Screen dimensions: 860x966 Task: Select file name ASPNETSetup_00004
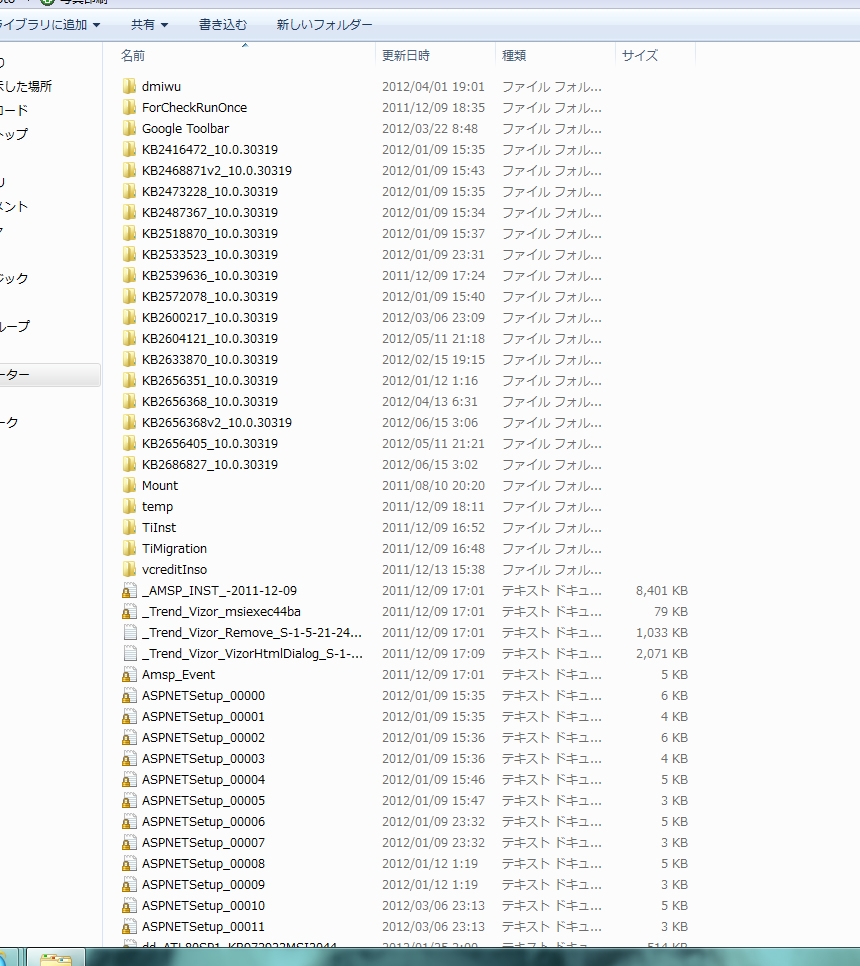(203, 779)
